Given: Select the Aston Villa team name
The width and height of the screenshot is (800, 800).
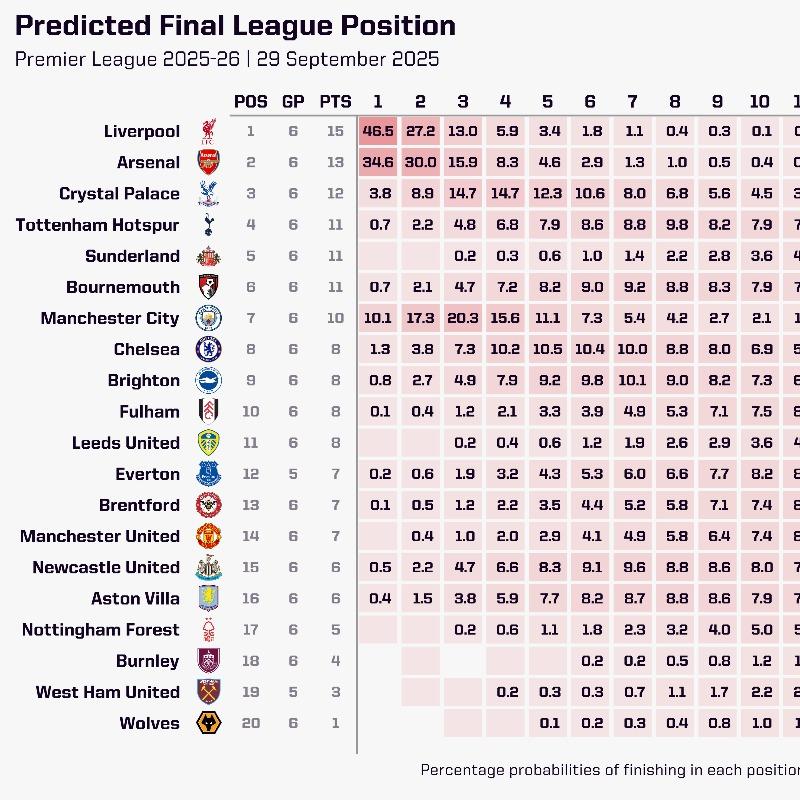Looking at the screenshot, I should tap(135, 598).
